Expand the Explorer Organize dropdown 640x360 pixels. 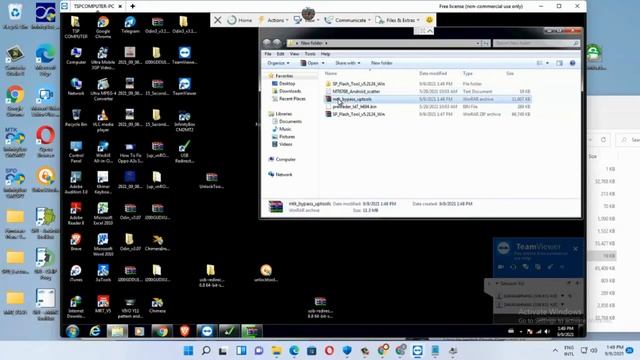coord(278,63)
